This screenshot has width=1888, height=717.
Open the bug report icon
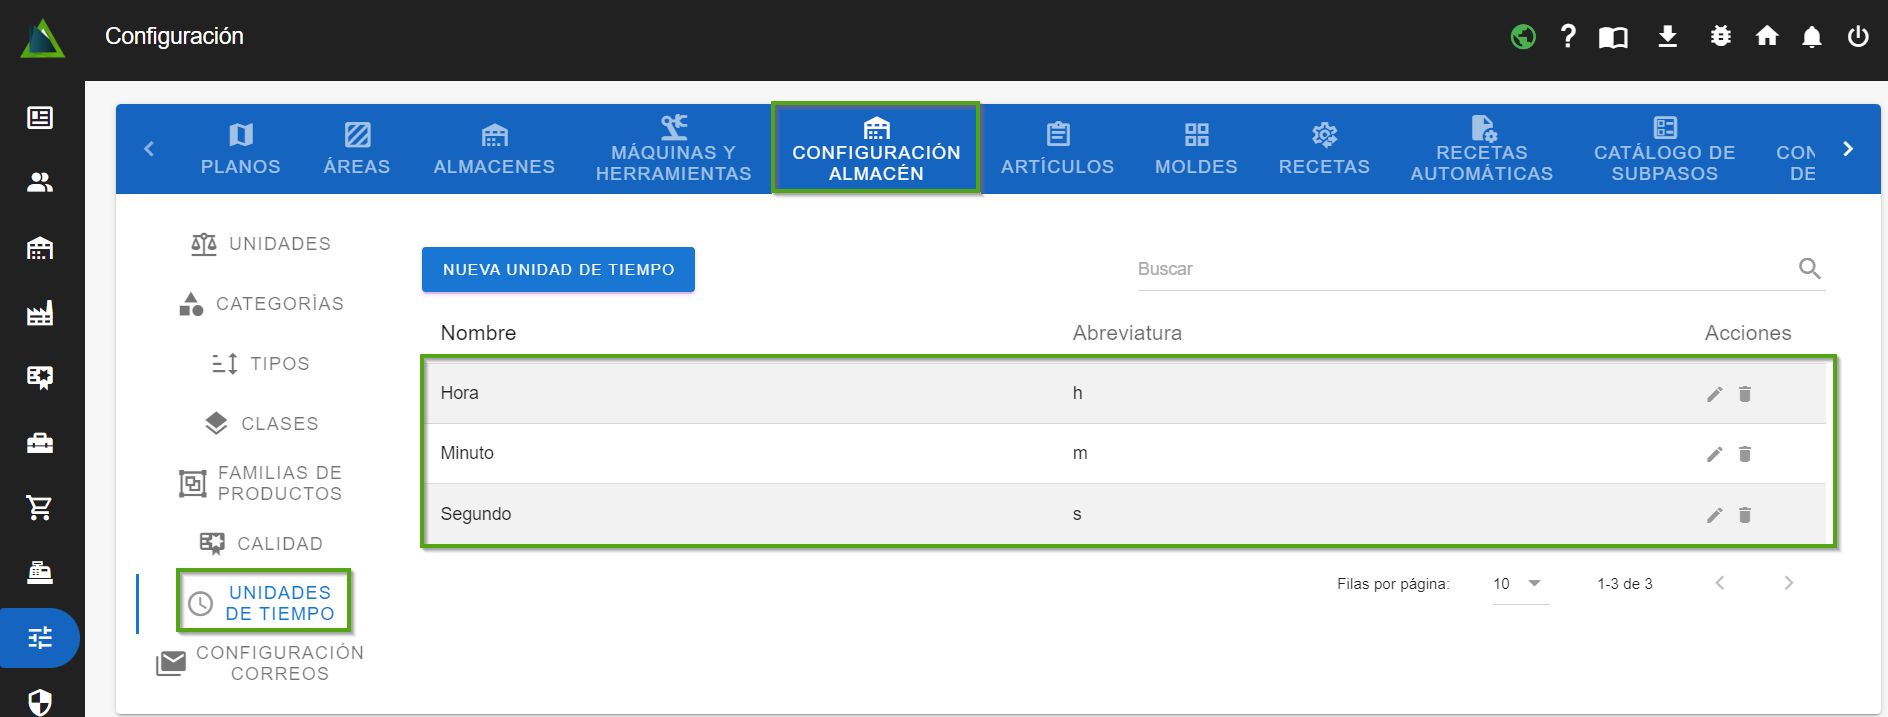point(1720,37)
